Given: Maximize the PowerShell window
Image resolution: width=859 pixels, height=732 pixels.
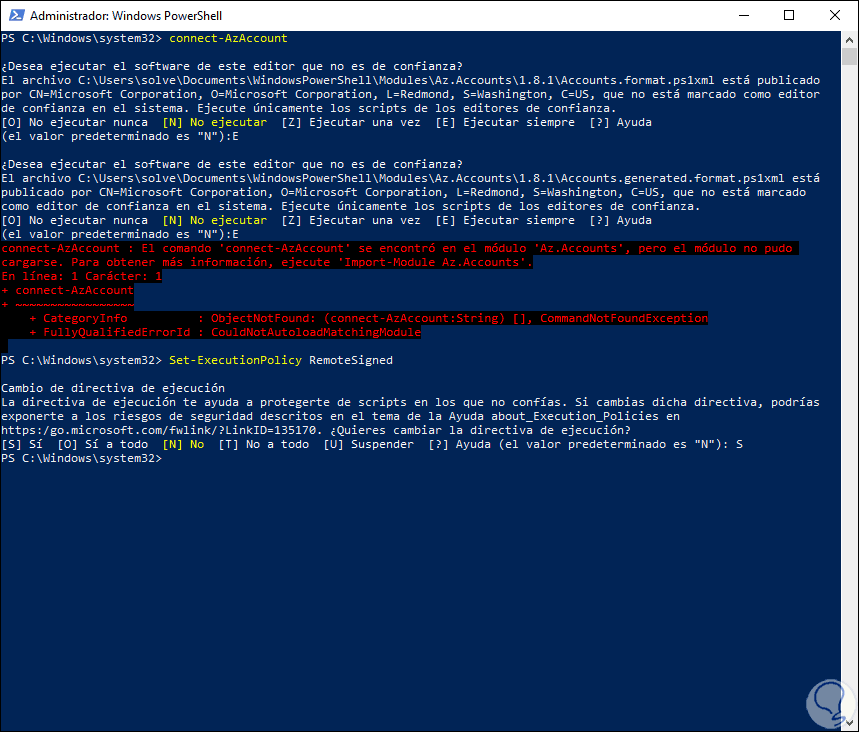Looking at the screenshot, I should pyautogui.click(x=789, y=15).
